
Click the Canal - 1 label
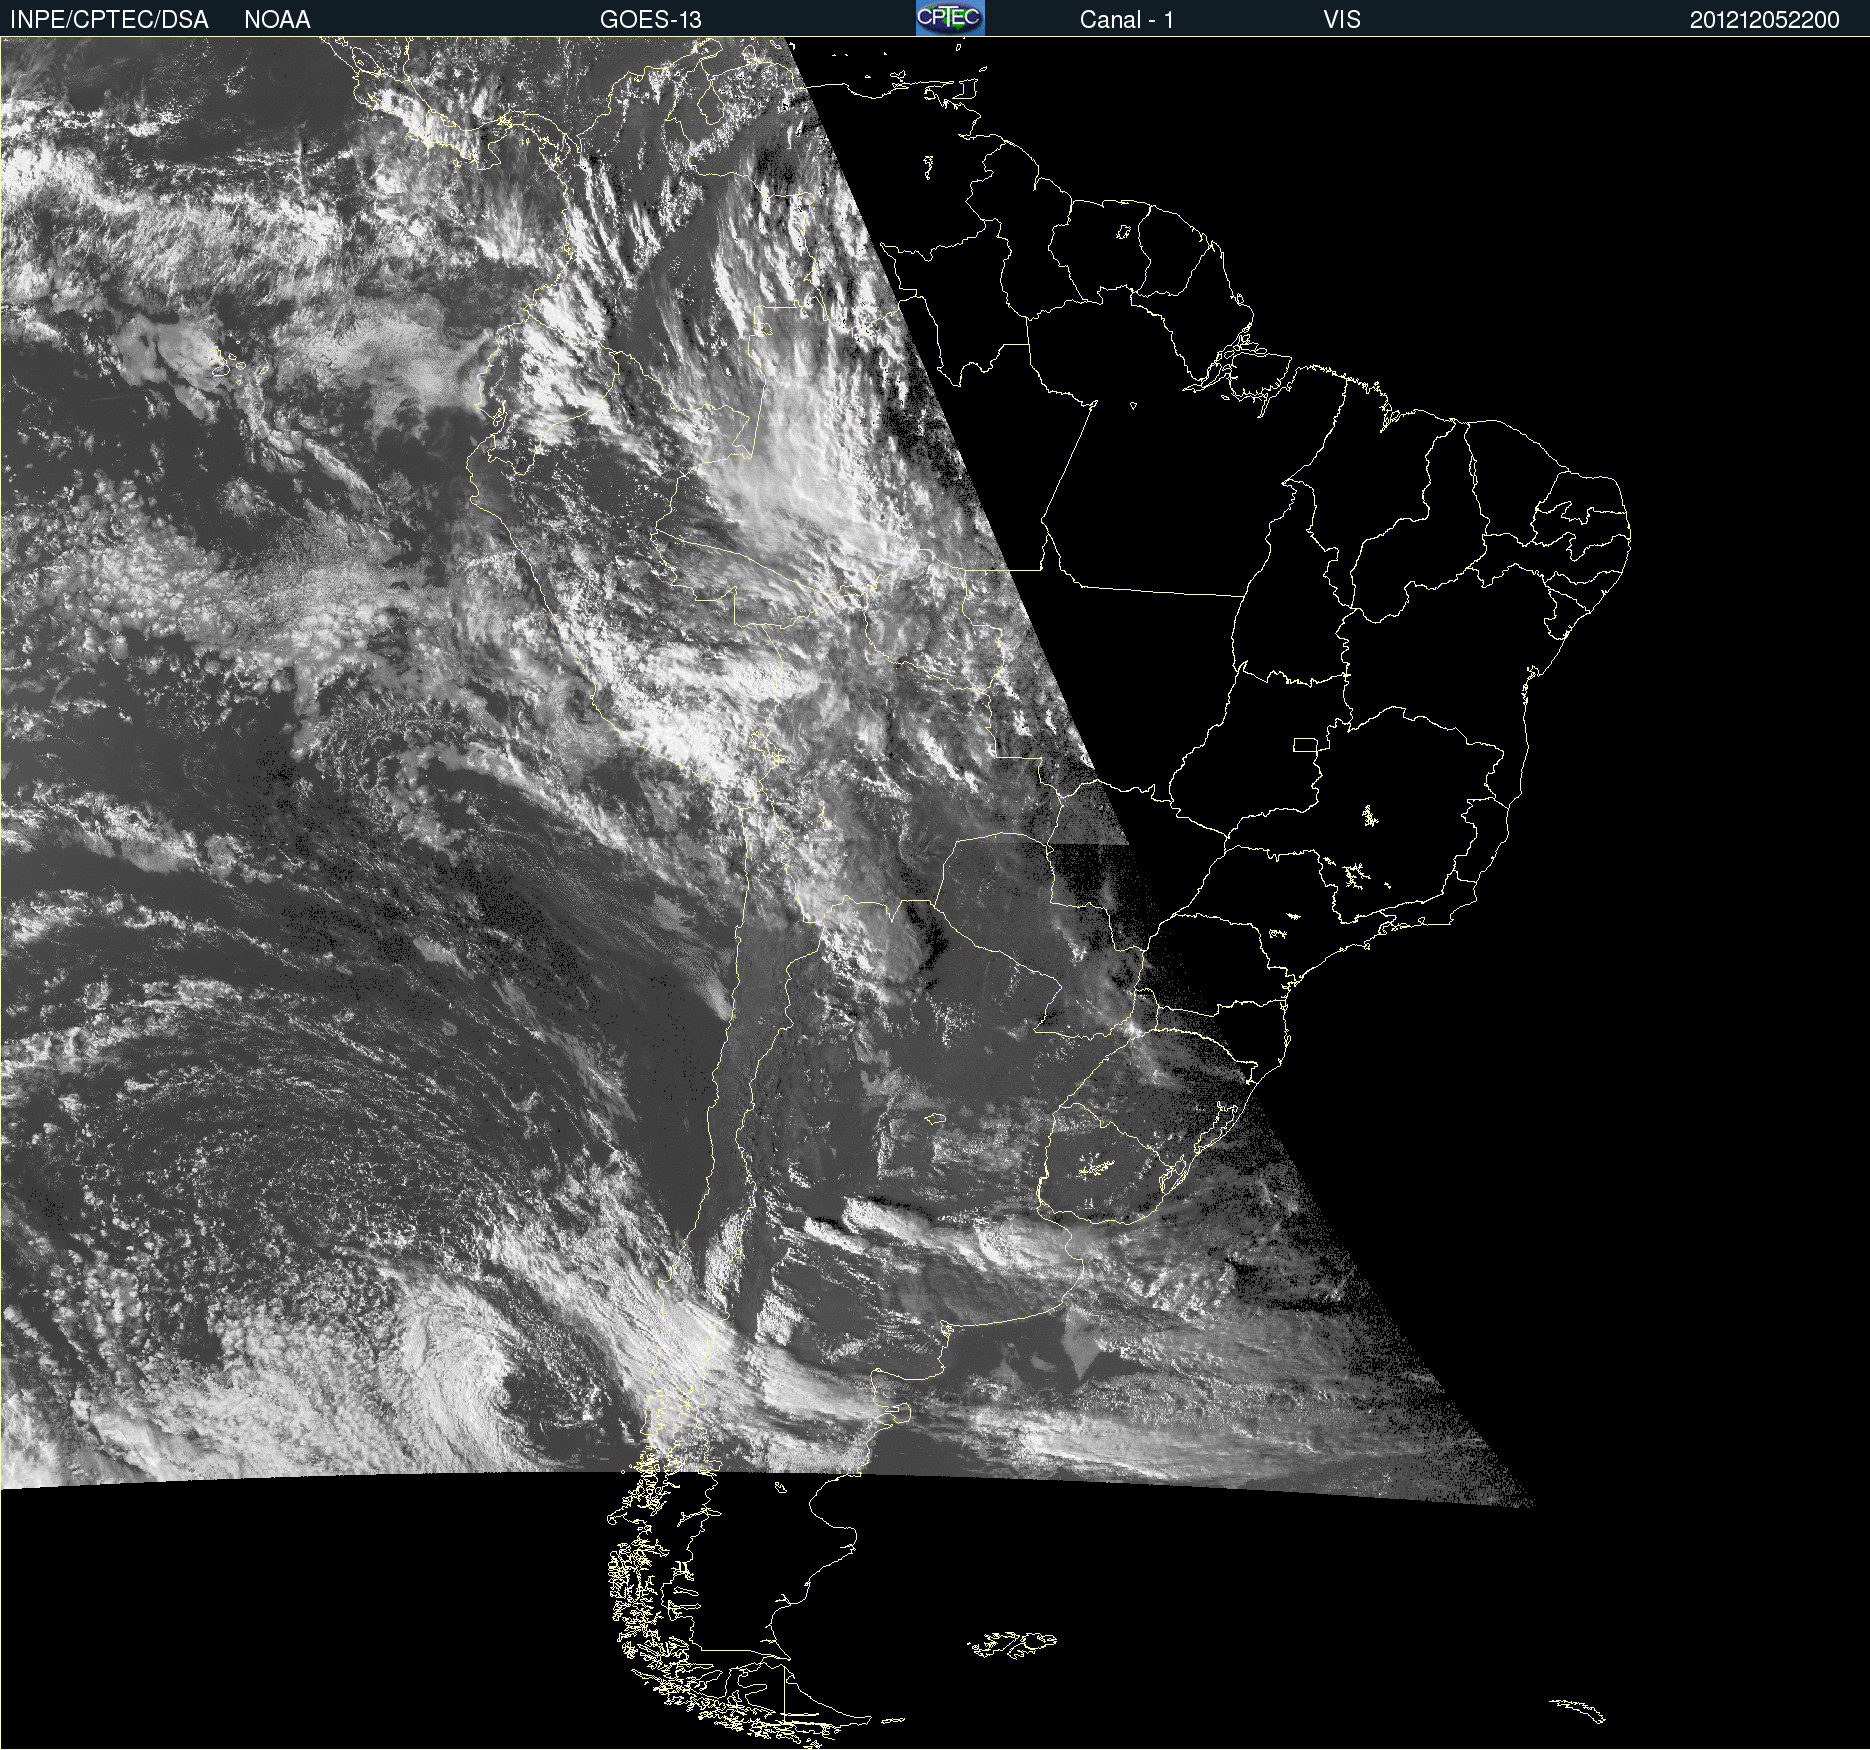[x=1127, y=20]
